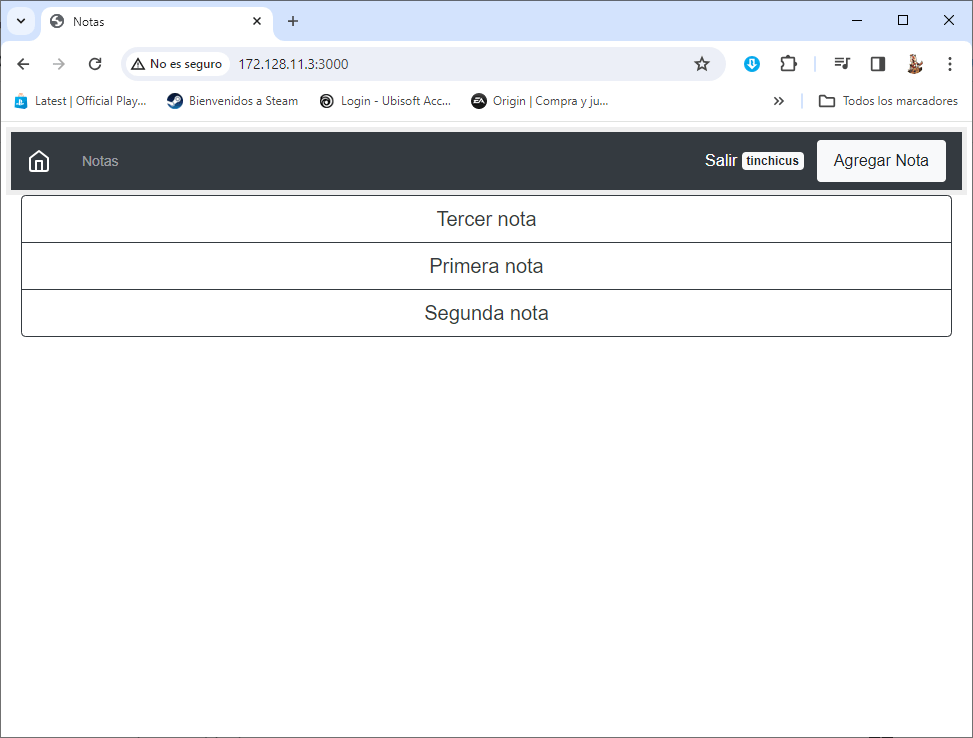The height and width of the screenshot is (738, 973).
Task: Toggle the browser side panel
Action: tap(878, 64)
